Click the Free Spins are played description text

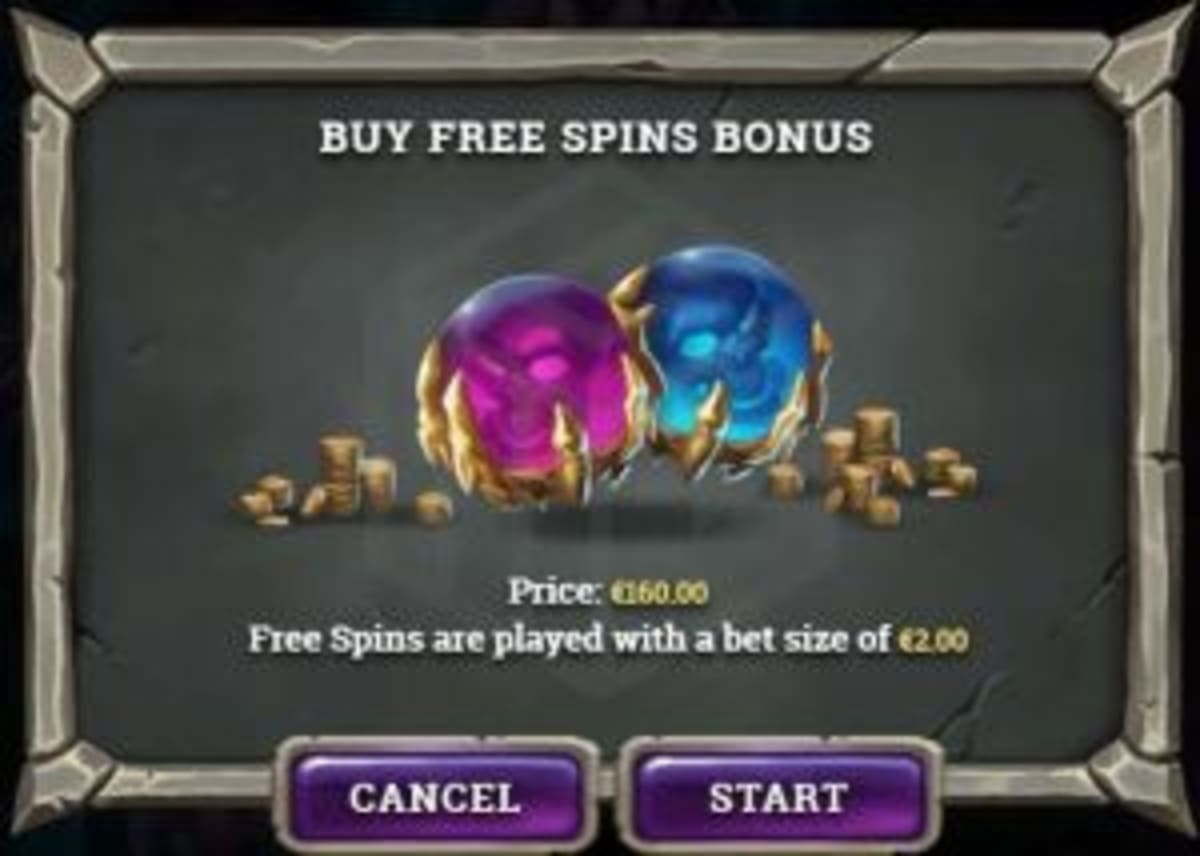click(x=570, y=640)
